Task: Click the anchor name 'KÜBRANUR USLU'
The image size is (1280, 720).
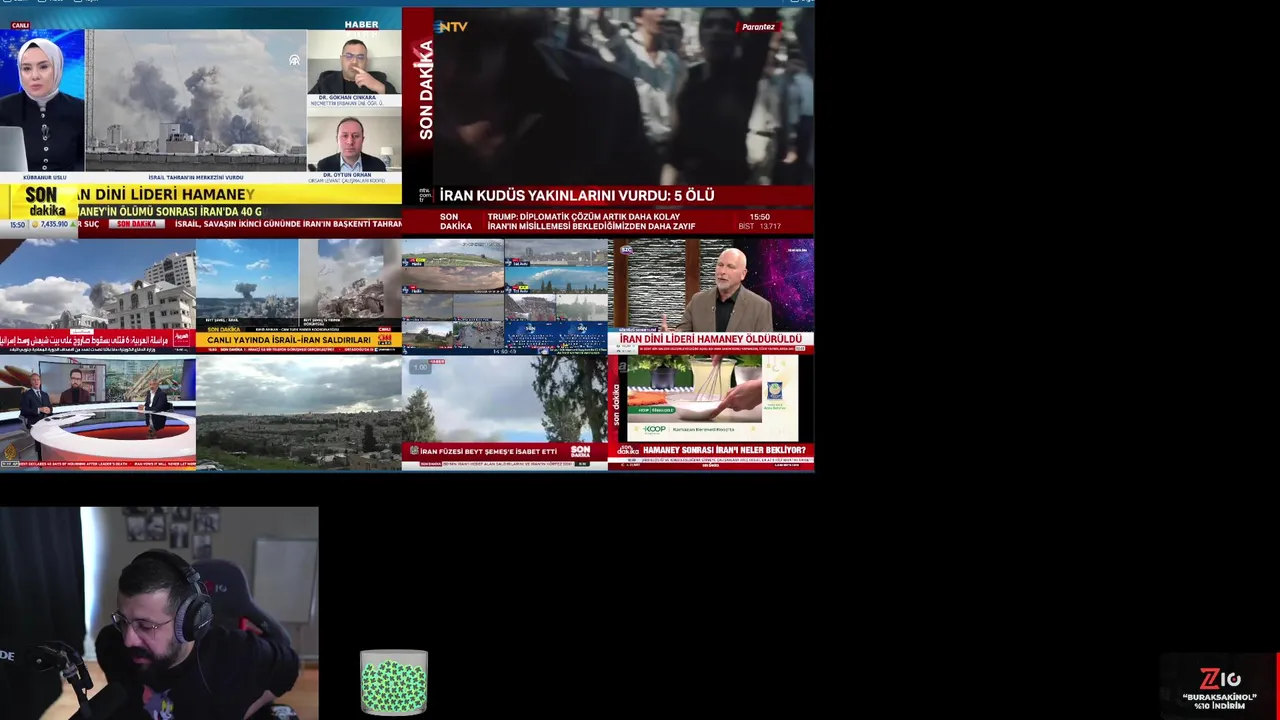Action: coord(45,177)
